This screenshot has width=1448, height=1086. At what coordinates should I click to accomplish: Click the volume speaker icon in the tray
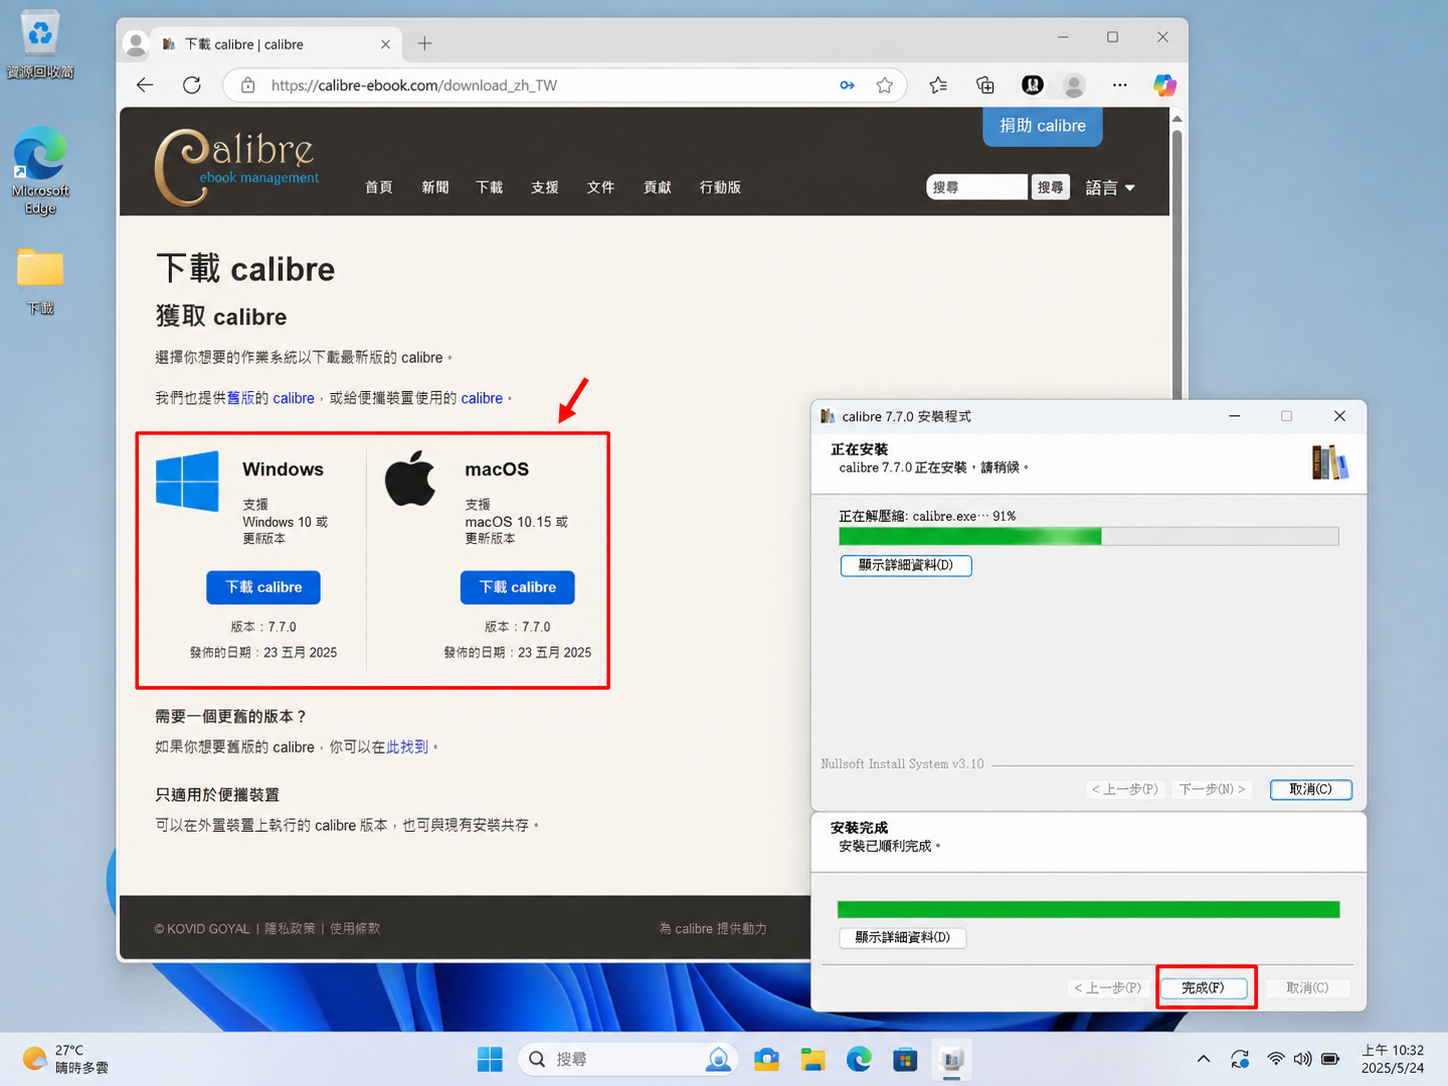1302,1059
